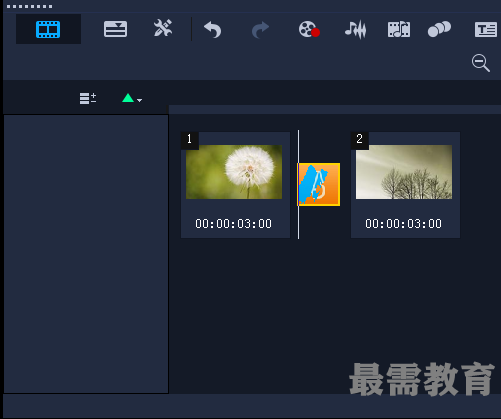Click clip number 2 badge

click(360, 139)
